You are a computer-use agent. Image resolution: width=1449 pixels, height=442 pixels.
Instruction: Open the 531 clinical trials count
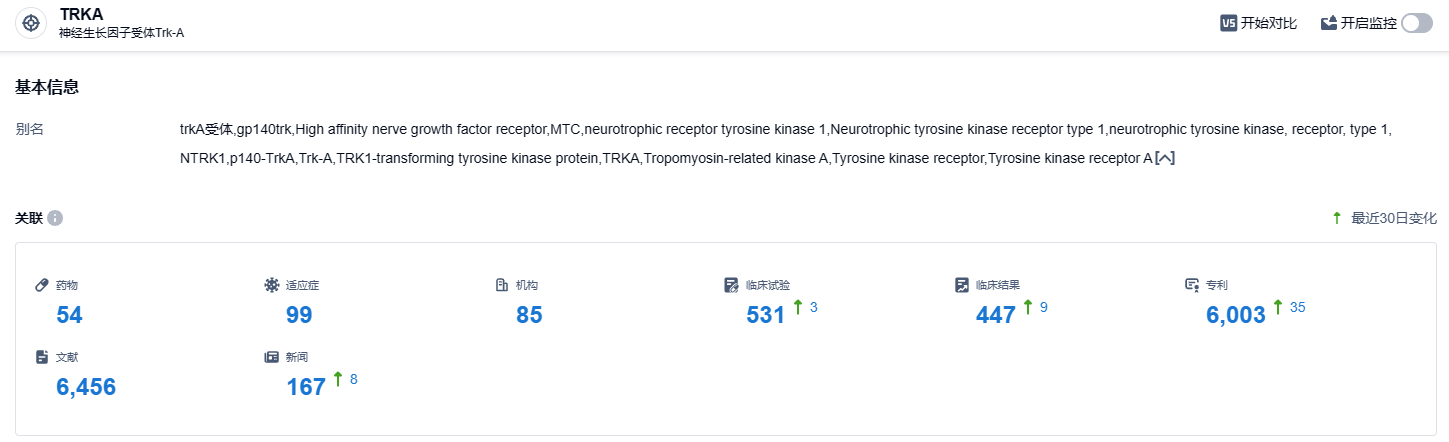tap(766, 315)
